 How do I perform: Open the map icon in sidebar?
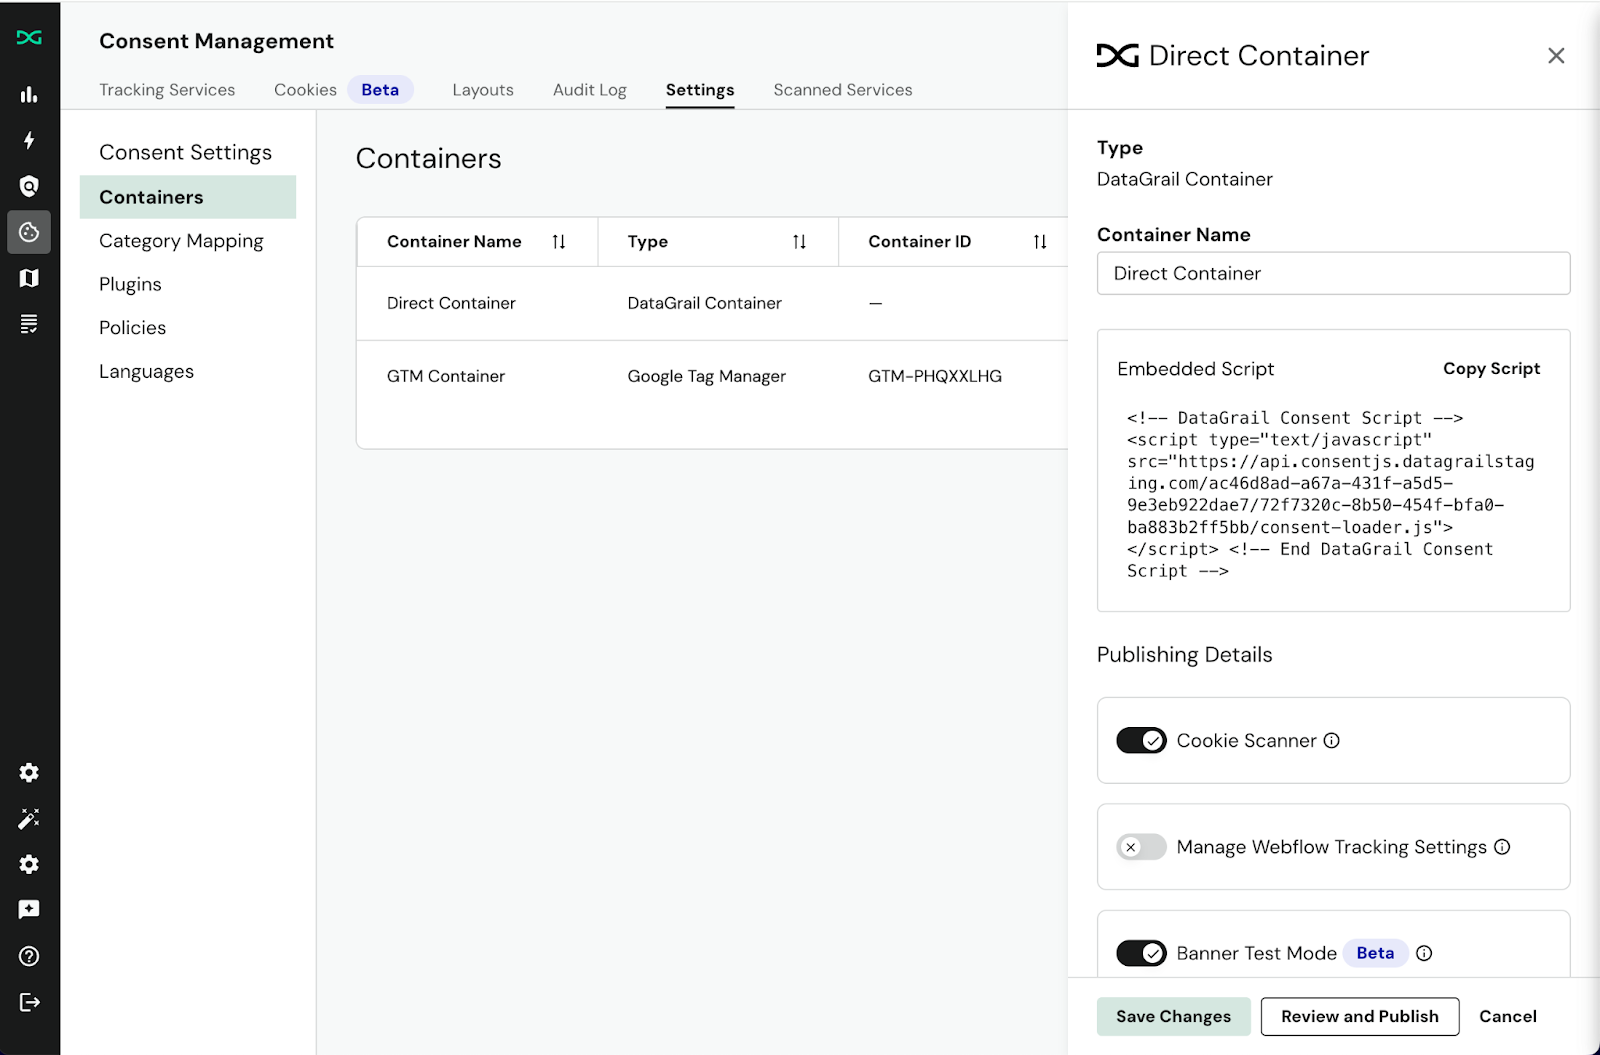(x=29, y=278)
